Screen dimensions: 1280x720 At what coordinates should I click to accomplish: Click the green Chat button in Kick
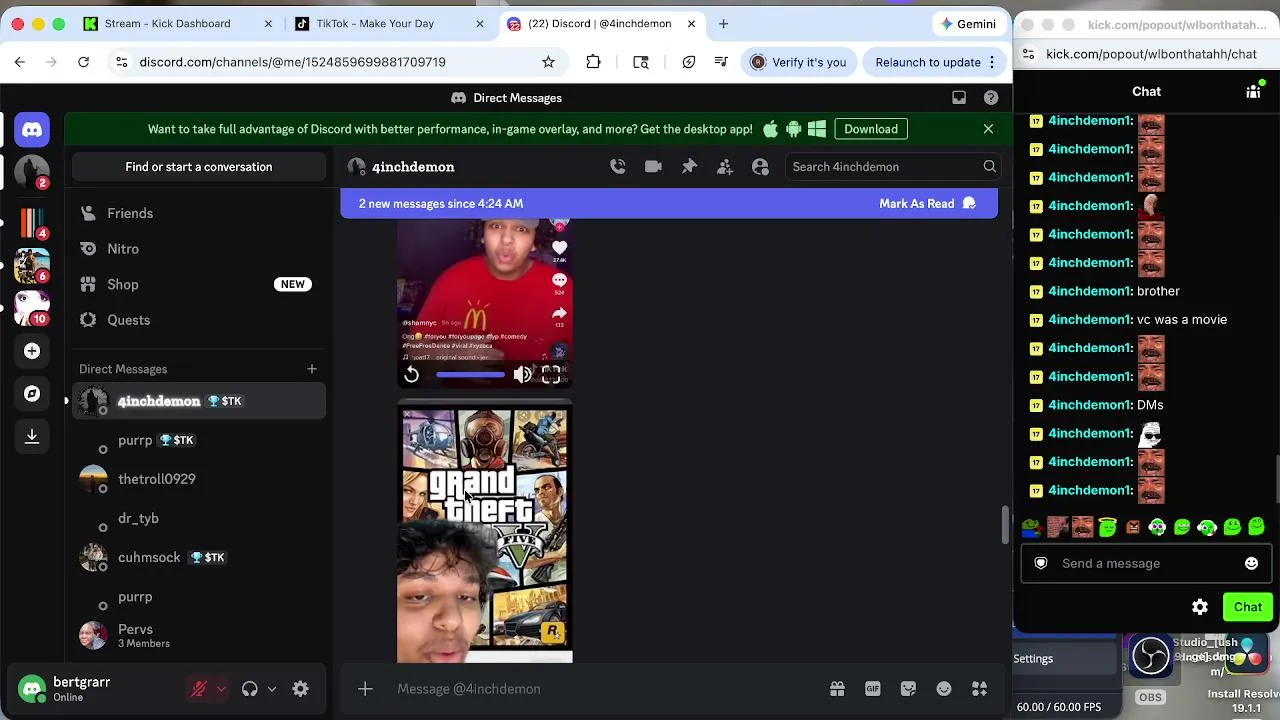1248,607
